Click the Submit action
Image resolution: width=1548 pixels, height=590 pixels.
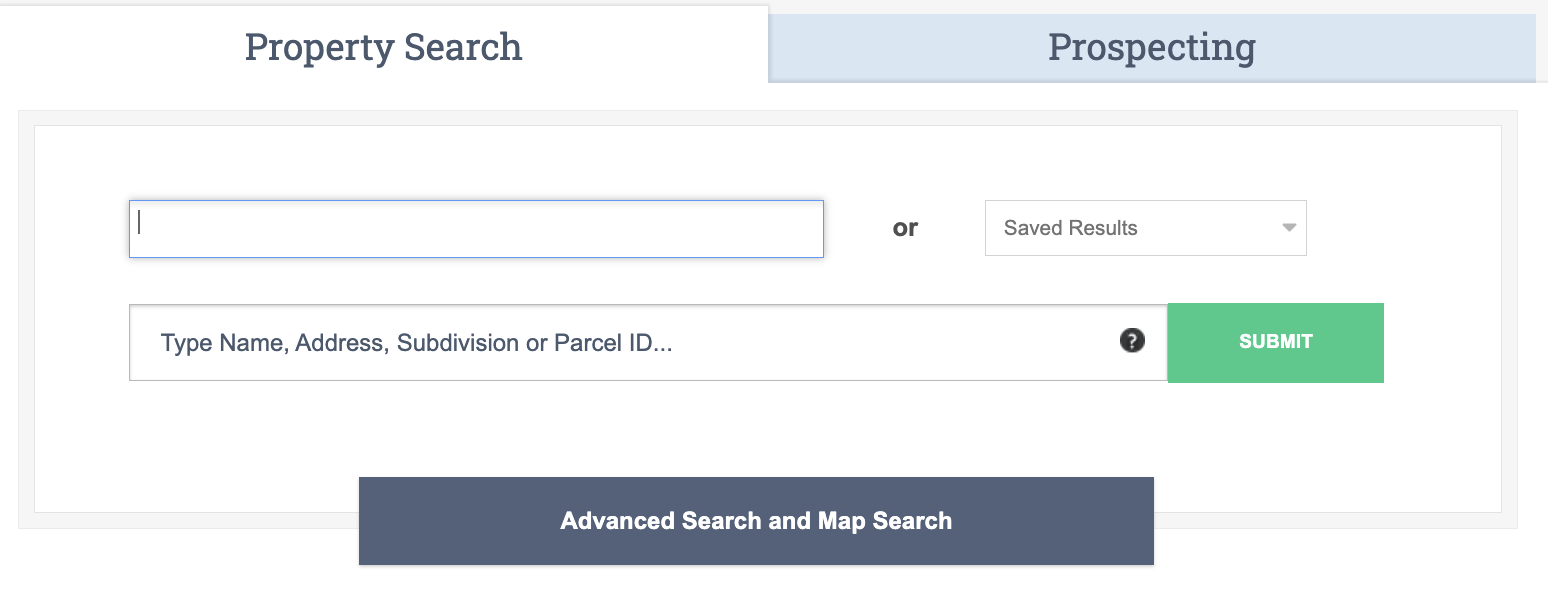pyautogui.click(x=1275, y=341)
